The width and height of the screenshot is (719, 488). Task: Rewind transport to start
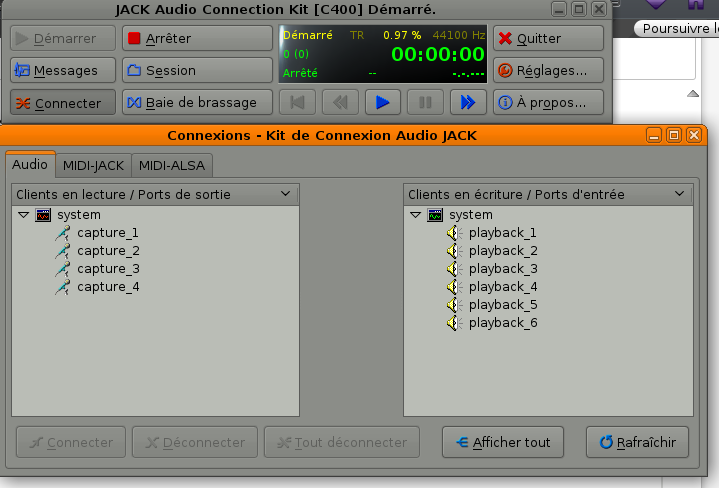pos(297,102)
